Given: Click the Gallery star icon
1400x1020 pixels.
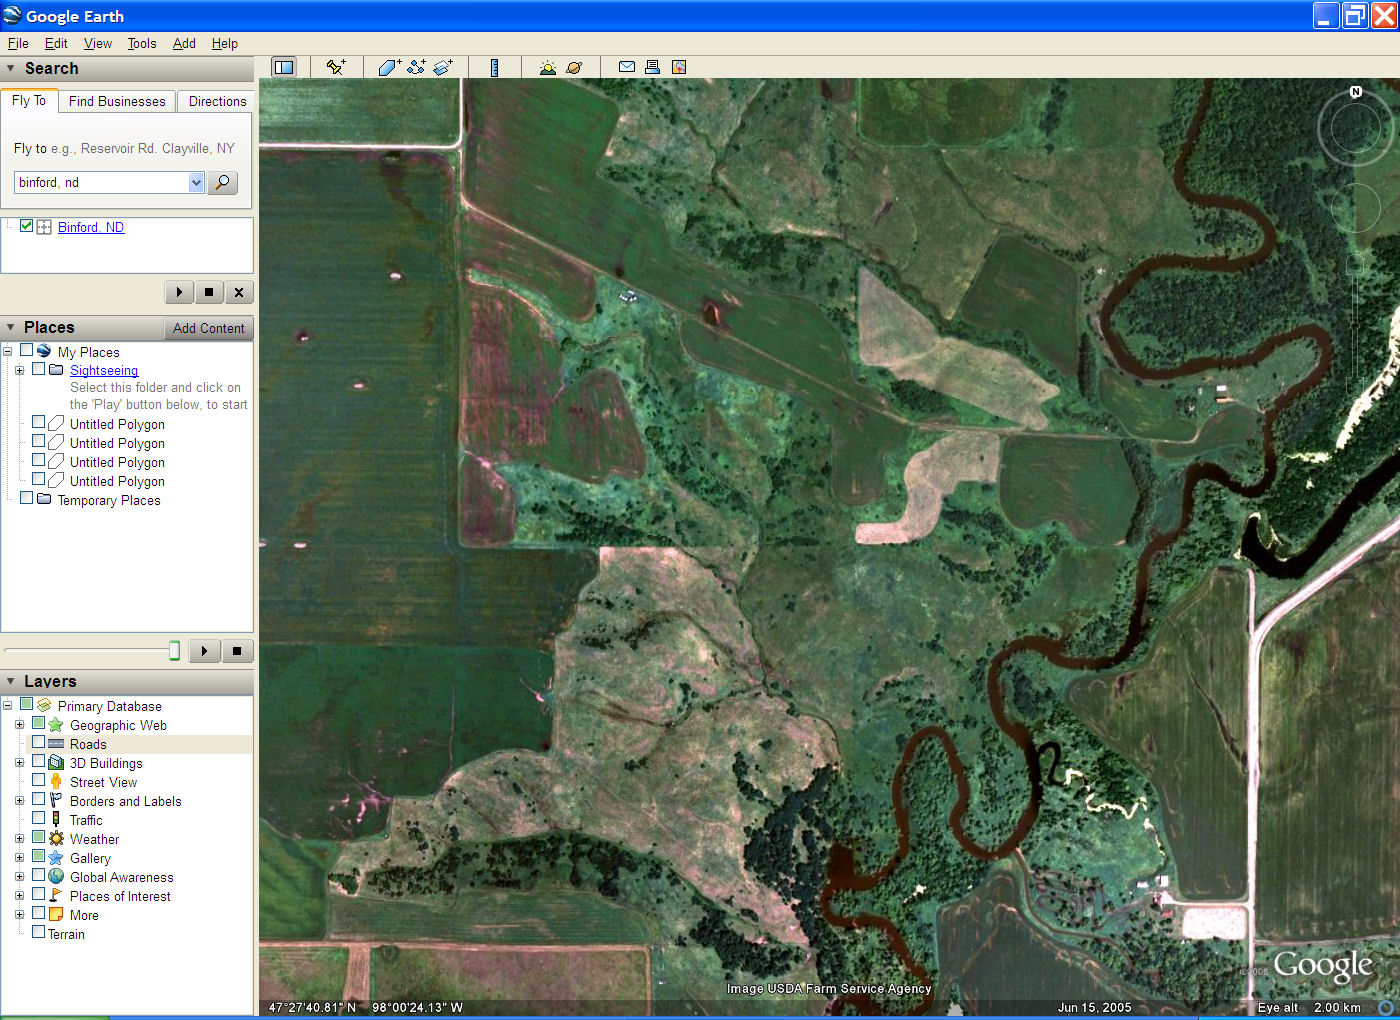Looking at the screenshot, I should [56, 858].
